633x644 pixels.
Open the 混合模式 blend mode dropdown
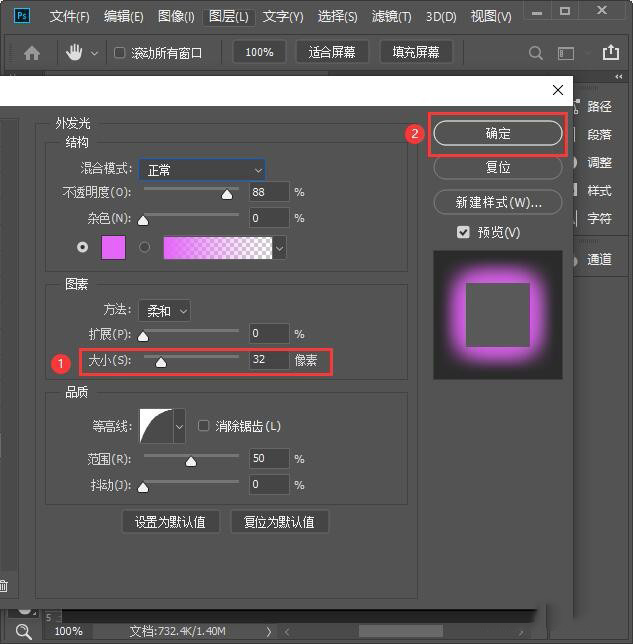(x=202, y=170)
